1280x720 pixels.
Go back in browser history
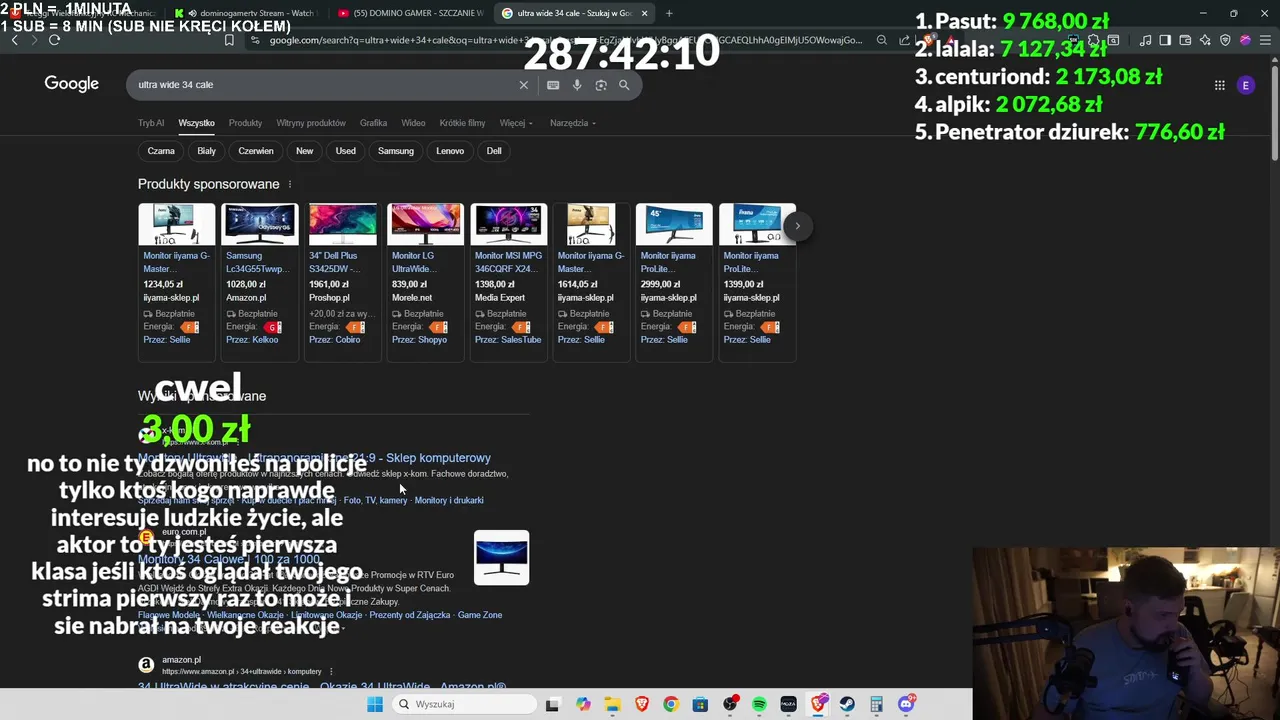[14, 40]
